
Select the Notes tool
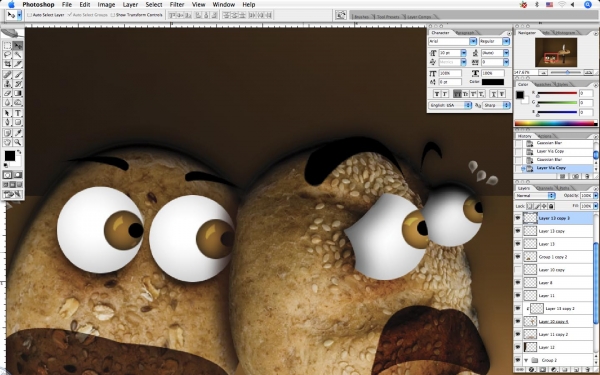7,133
